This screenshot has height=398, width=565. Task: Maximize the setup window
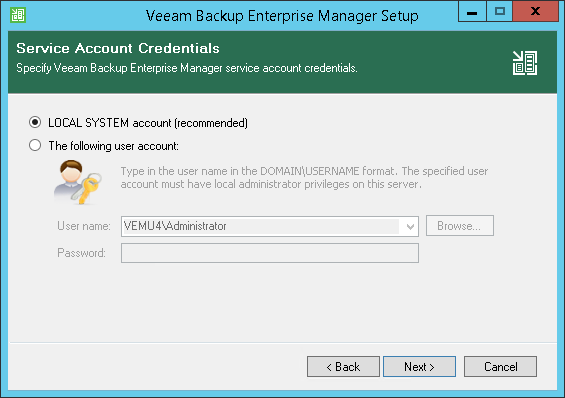point(499,12)
